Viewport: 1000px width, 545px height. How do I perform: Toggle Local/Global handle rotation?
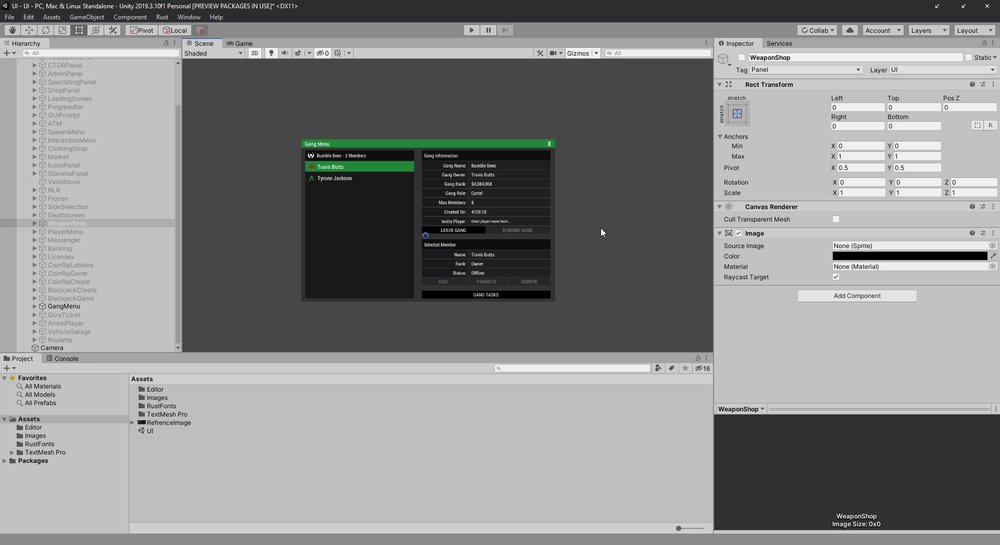point(175,30)
